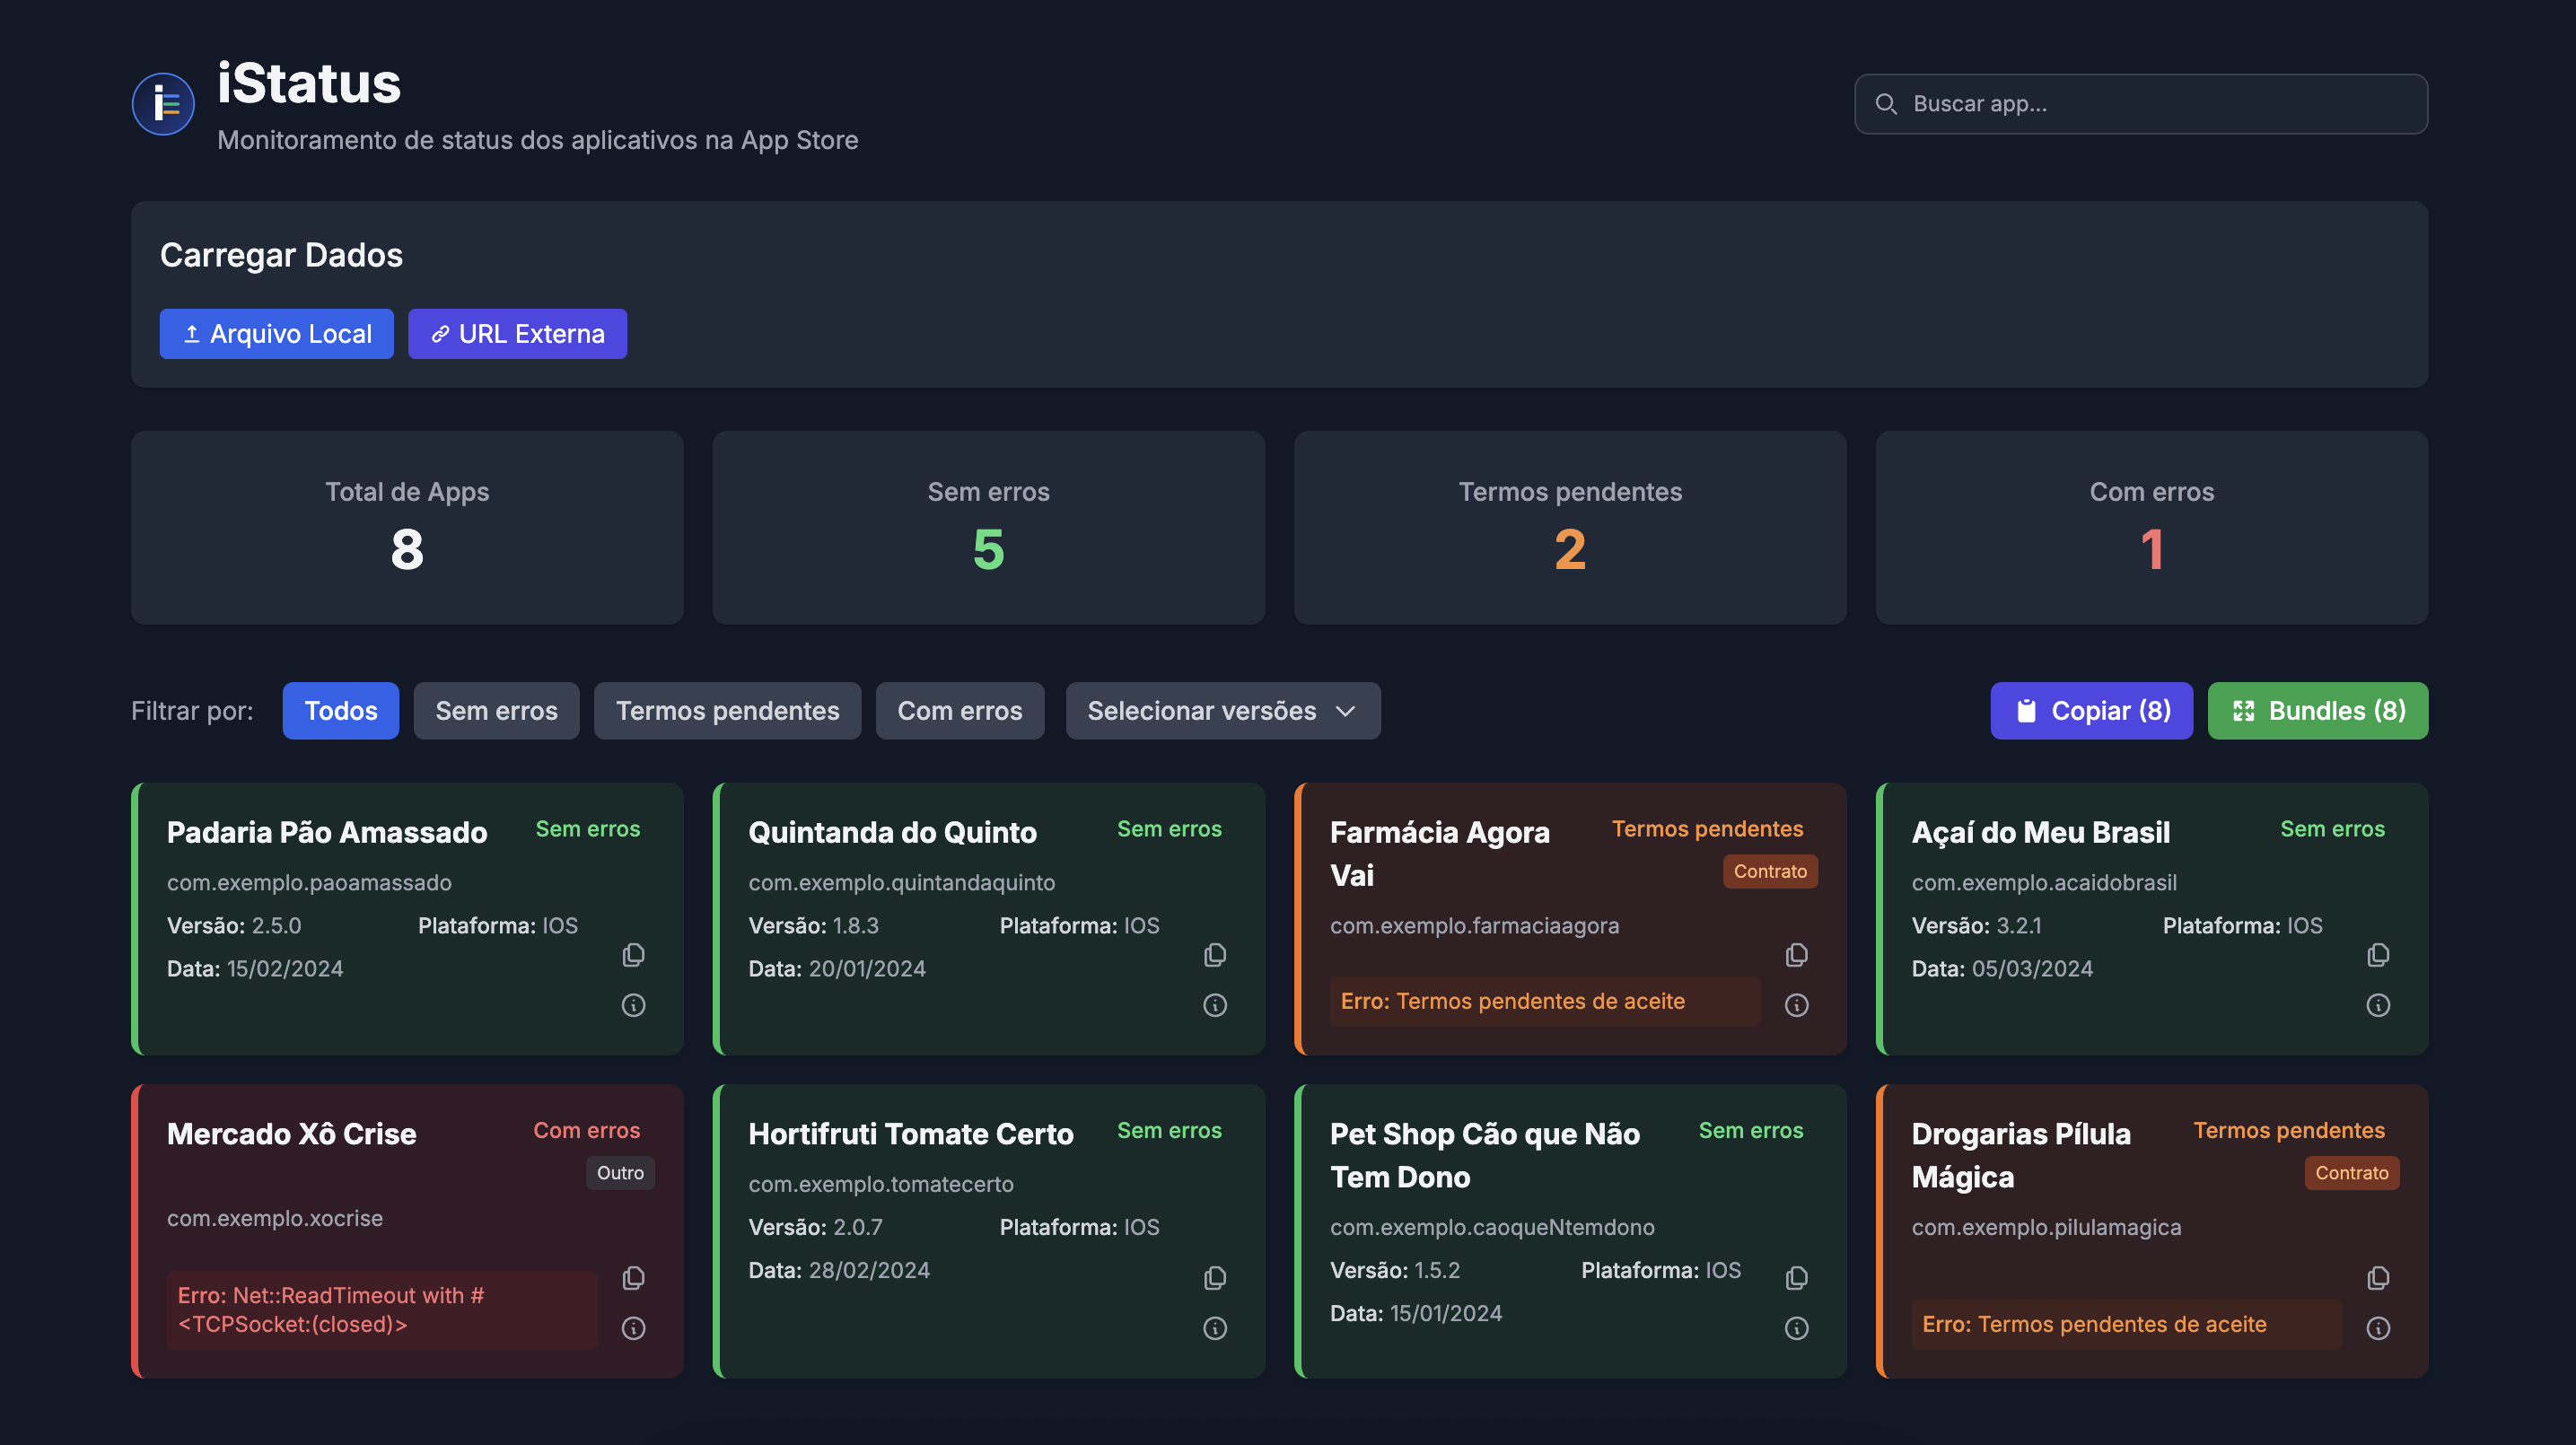Copy Padaria Pão Amassado card details
Image resolution: width=2576 pixels, height=1445 pixels.
click(633, 955)
